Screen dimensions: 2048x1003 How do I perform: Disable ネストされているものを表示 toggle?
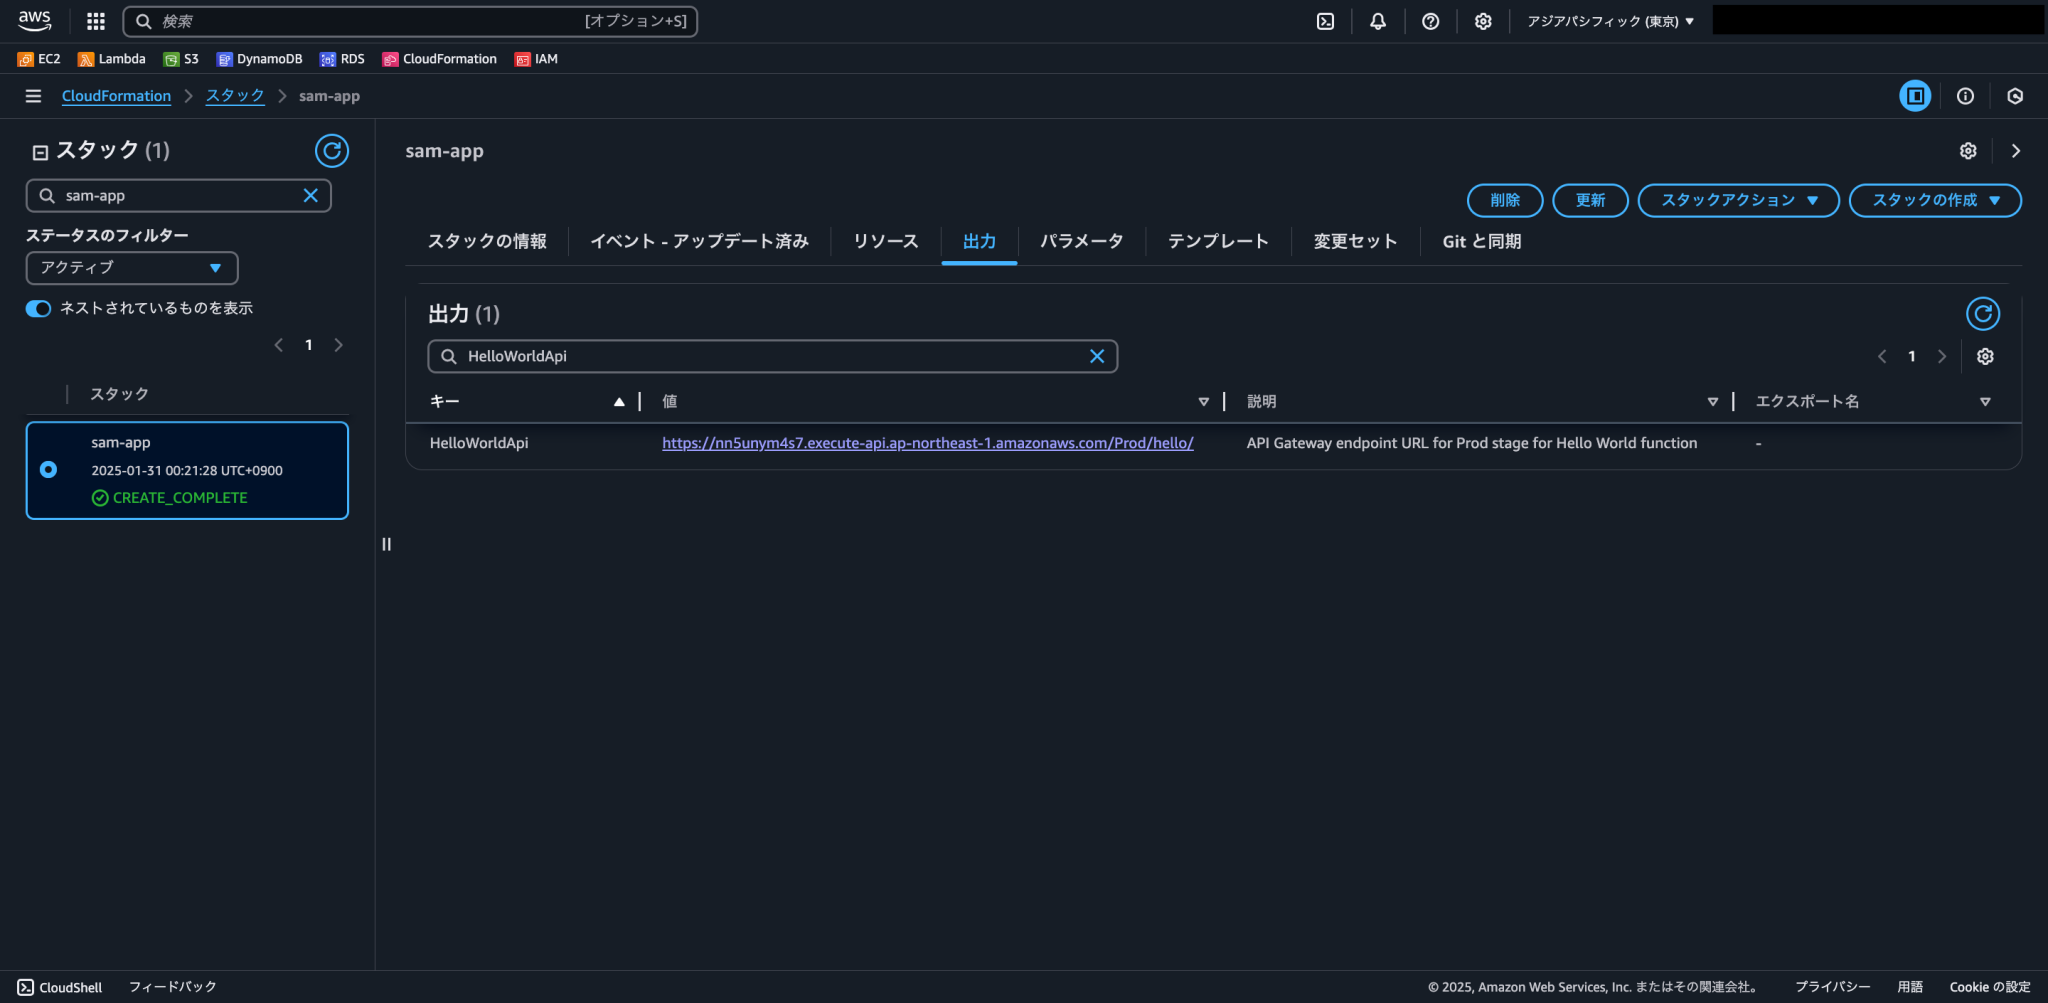coord(38,308)
